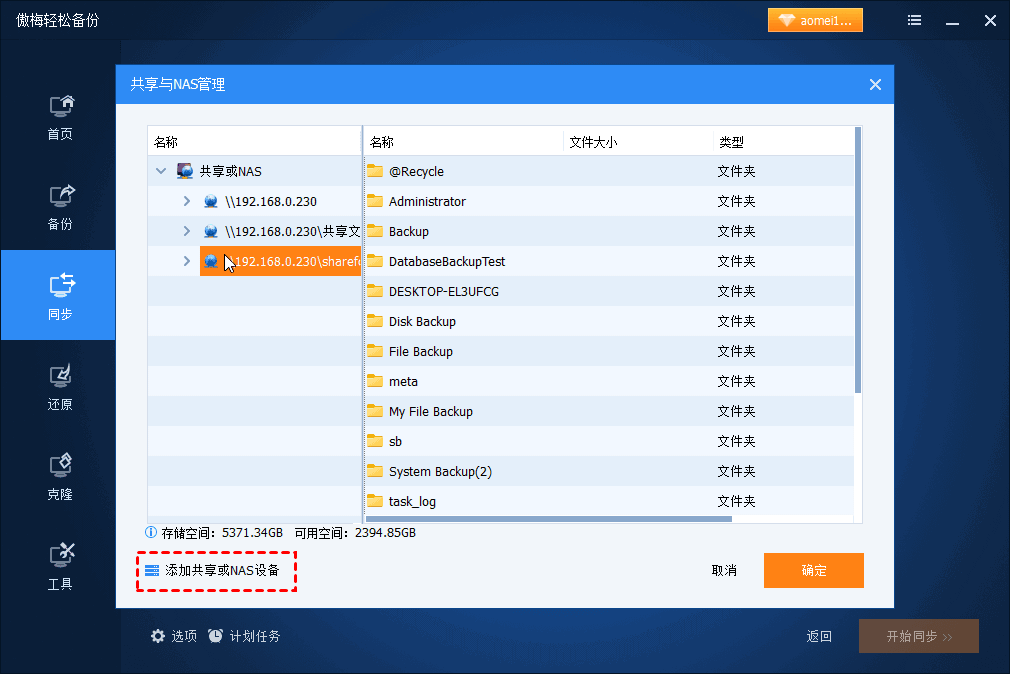Click the 文件大小 column header
The height and width of the screenshot is (674, 1010).
click(593, 142)
